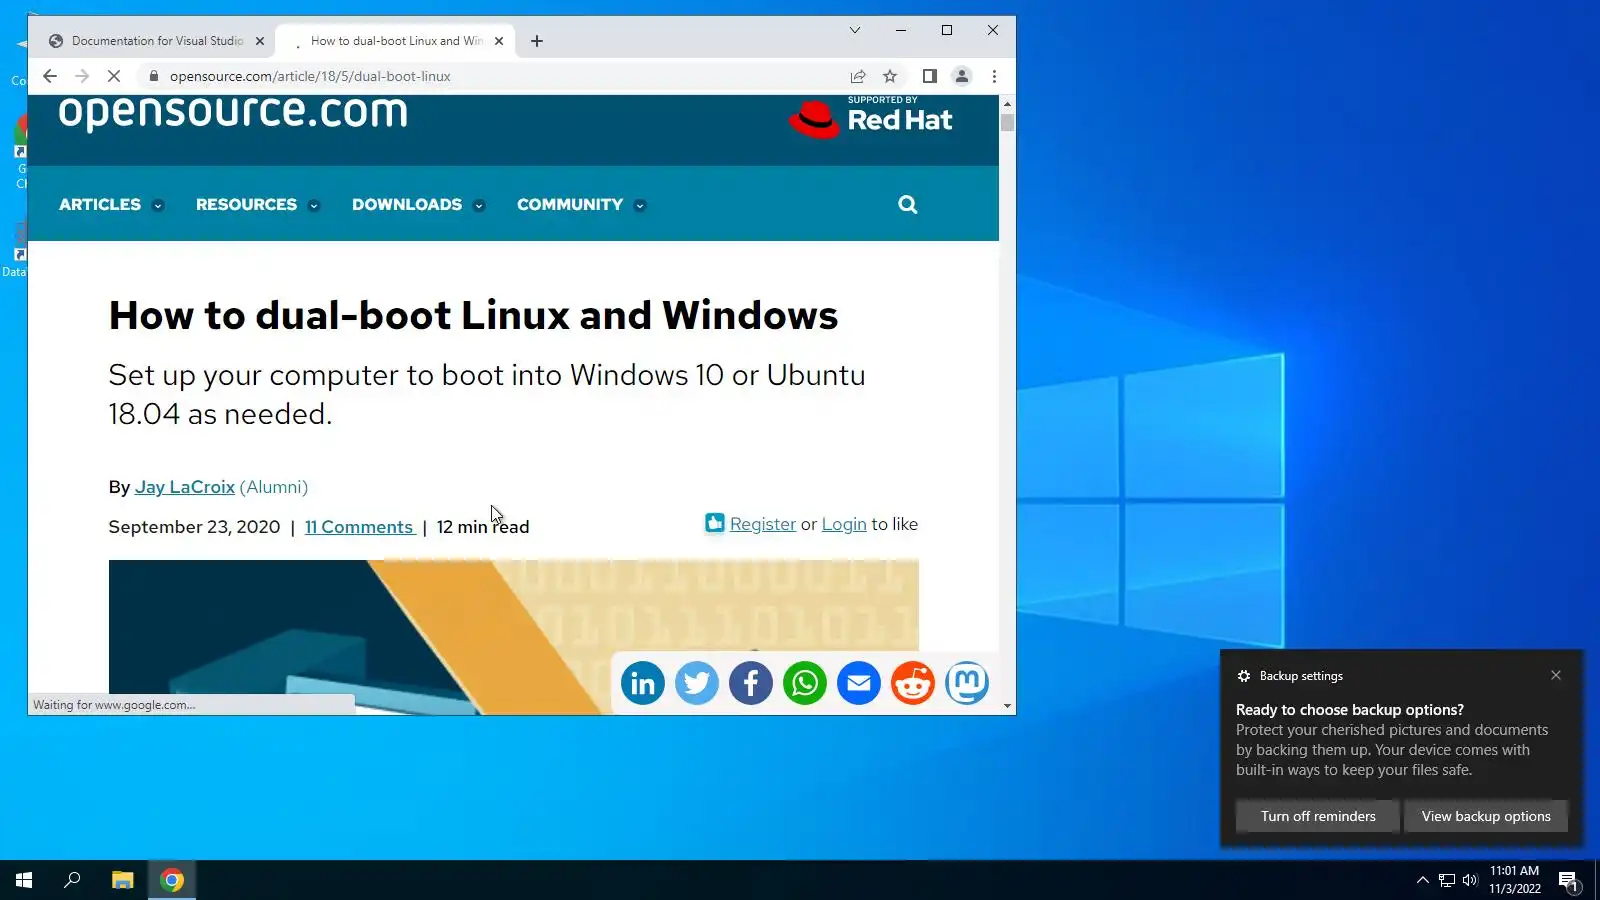The width and height of the screenshot is (1600, 900).
Task: Click the Login link
Action: (844, 524)
